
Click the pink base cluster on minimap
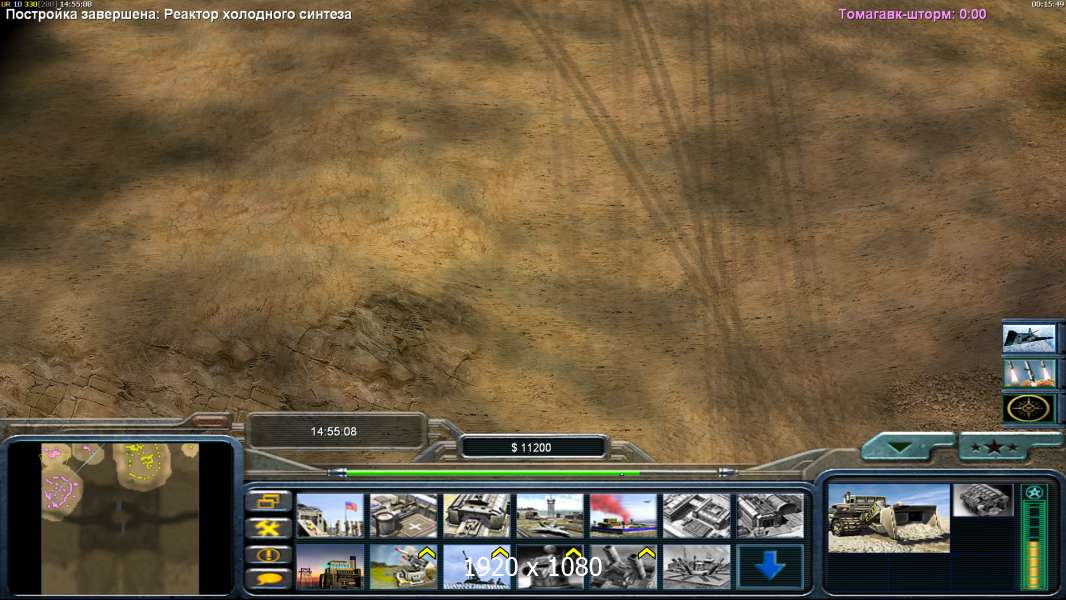click(x=61, y=489)
